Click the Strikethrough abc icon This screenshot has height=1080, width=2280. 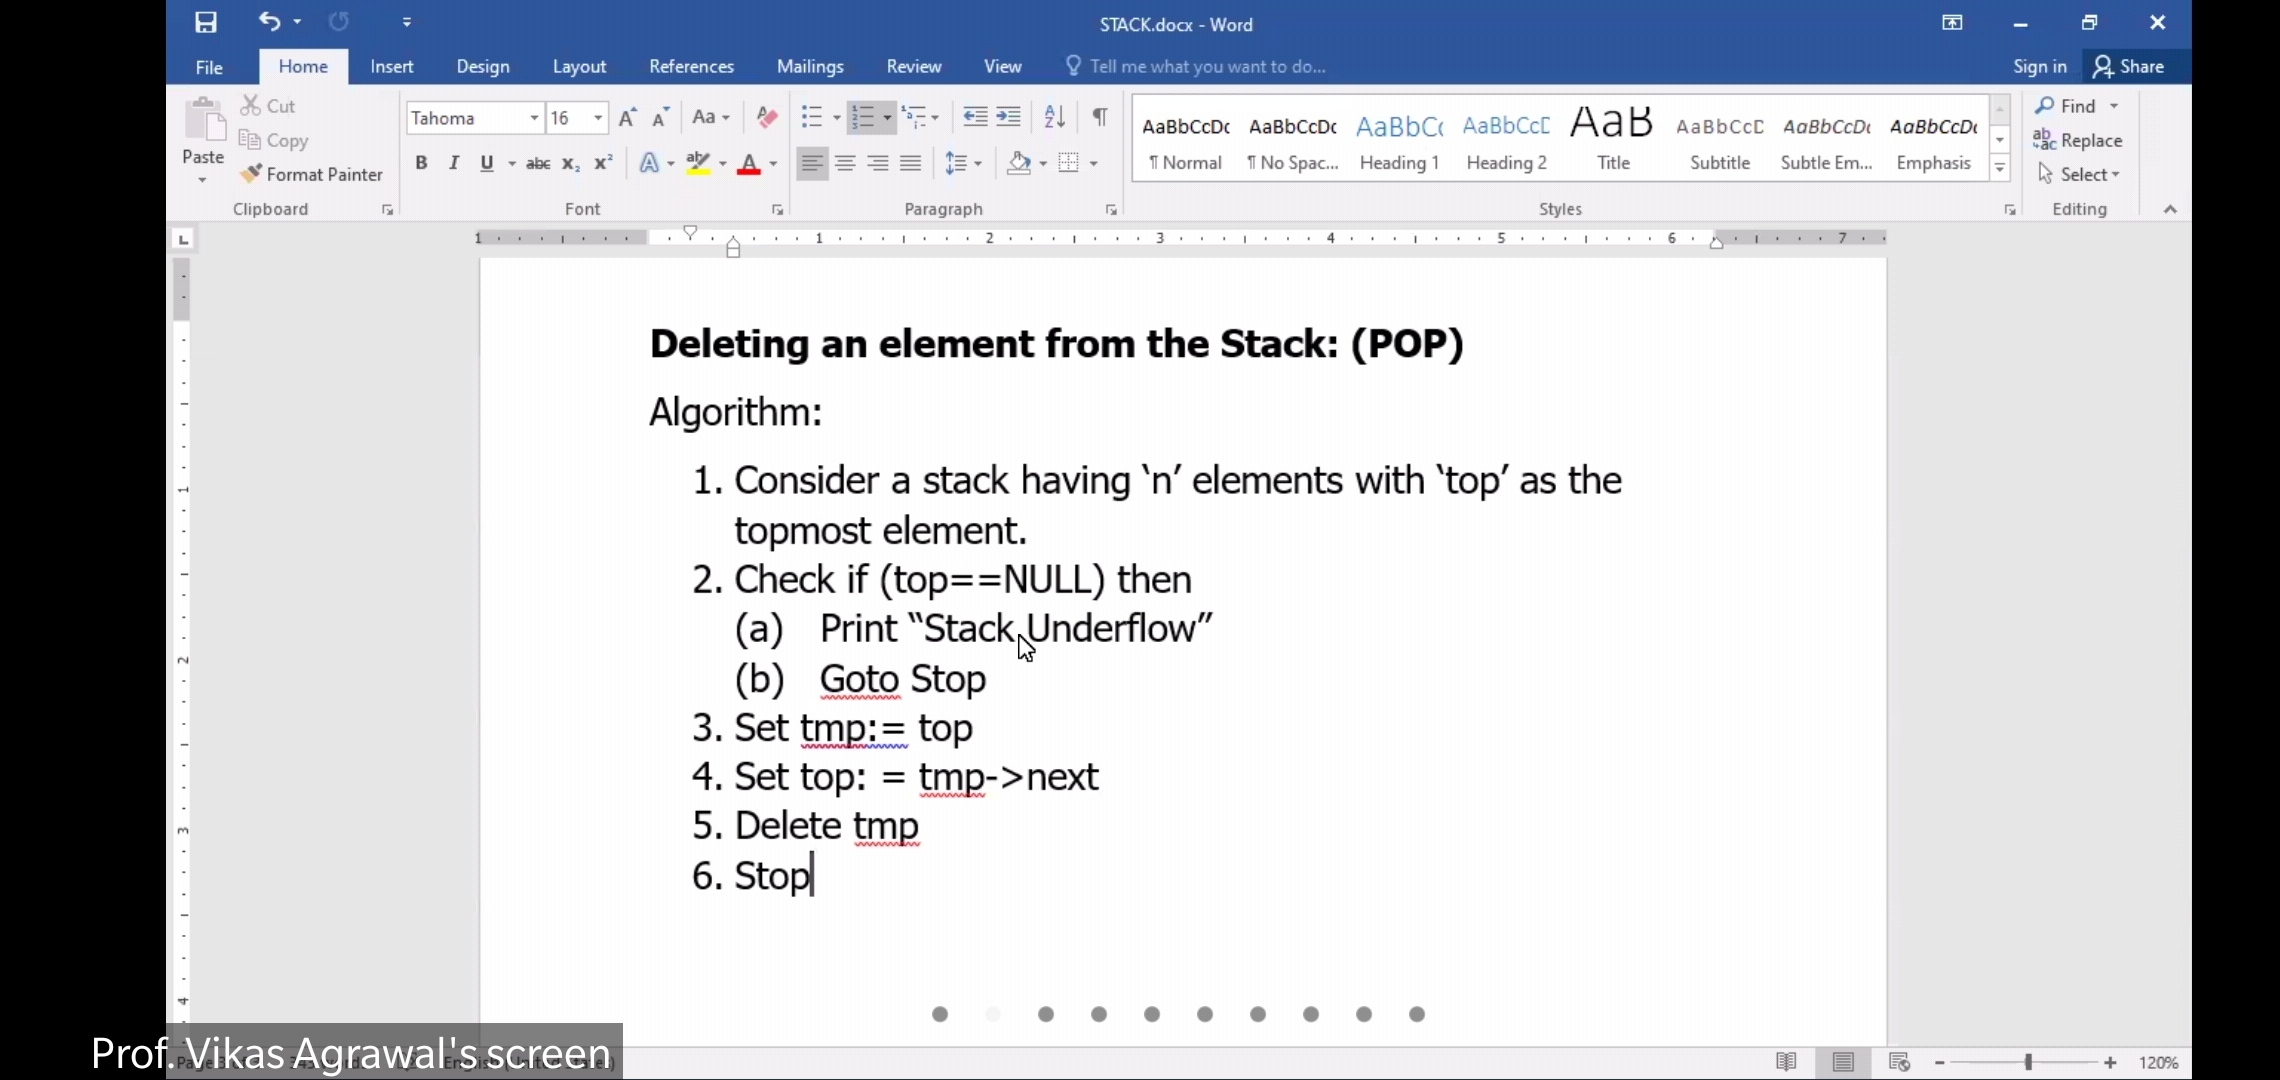[x=538, y=163]
